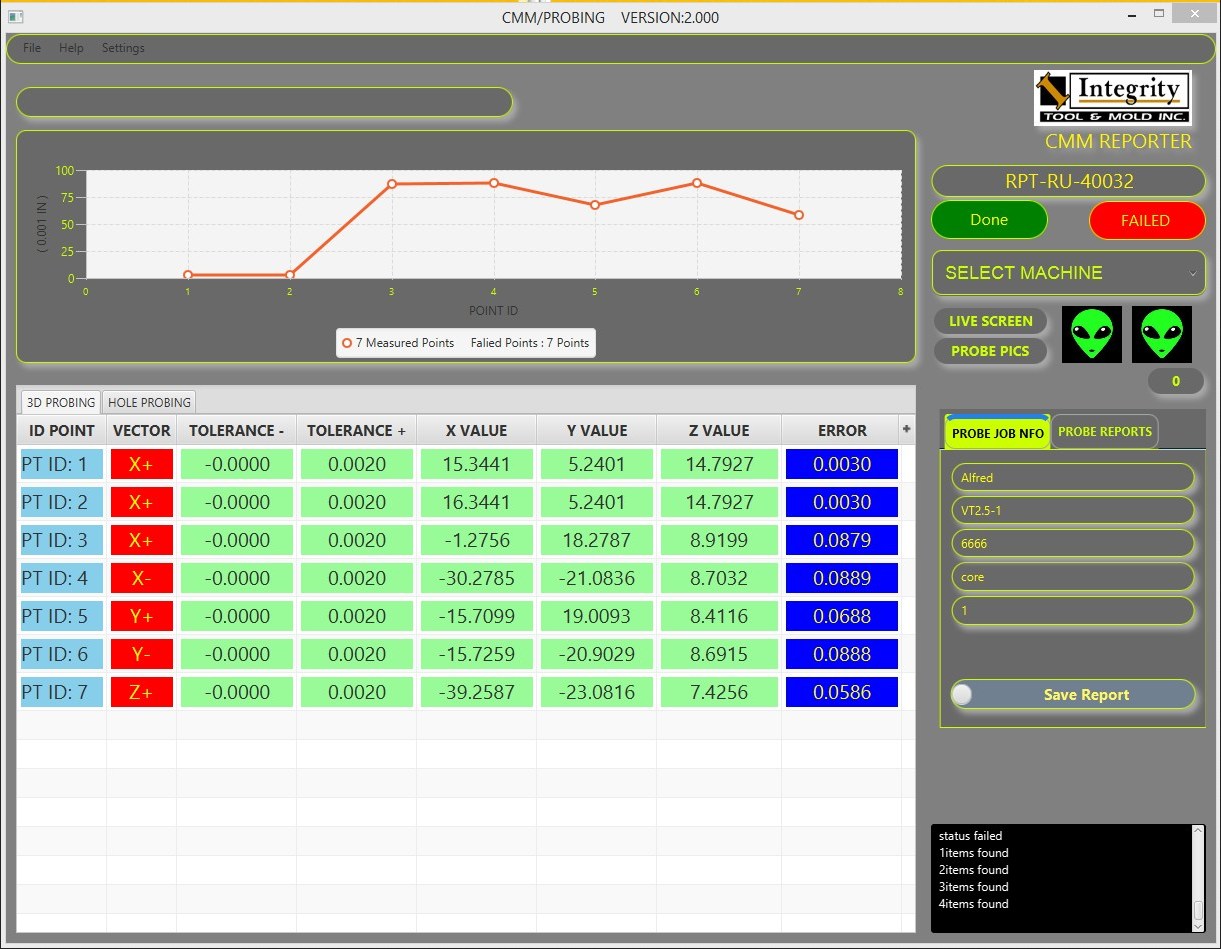Click the chart data point at point 7
Image resolution: width=1221 pixels, height=949 pixels.
click(x=799, y=215)
